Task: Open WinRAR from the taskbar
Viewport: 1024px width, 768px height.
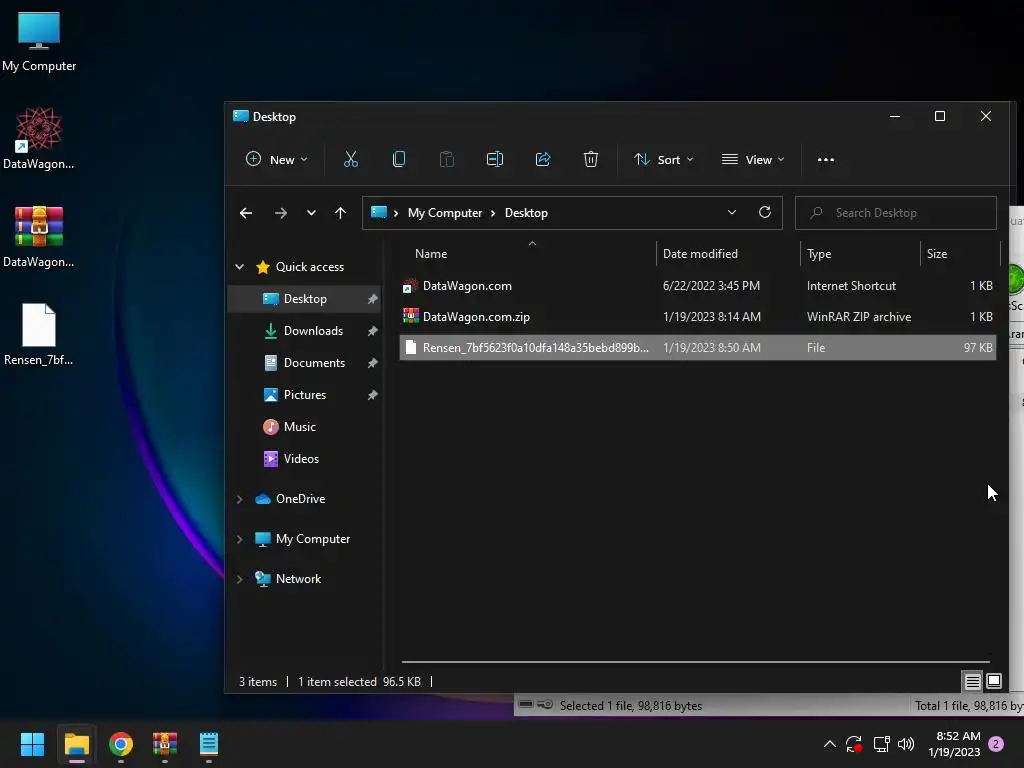Action: click(x=165, y=744)
